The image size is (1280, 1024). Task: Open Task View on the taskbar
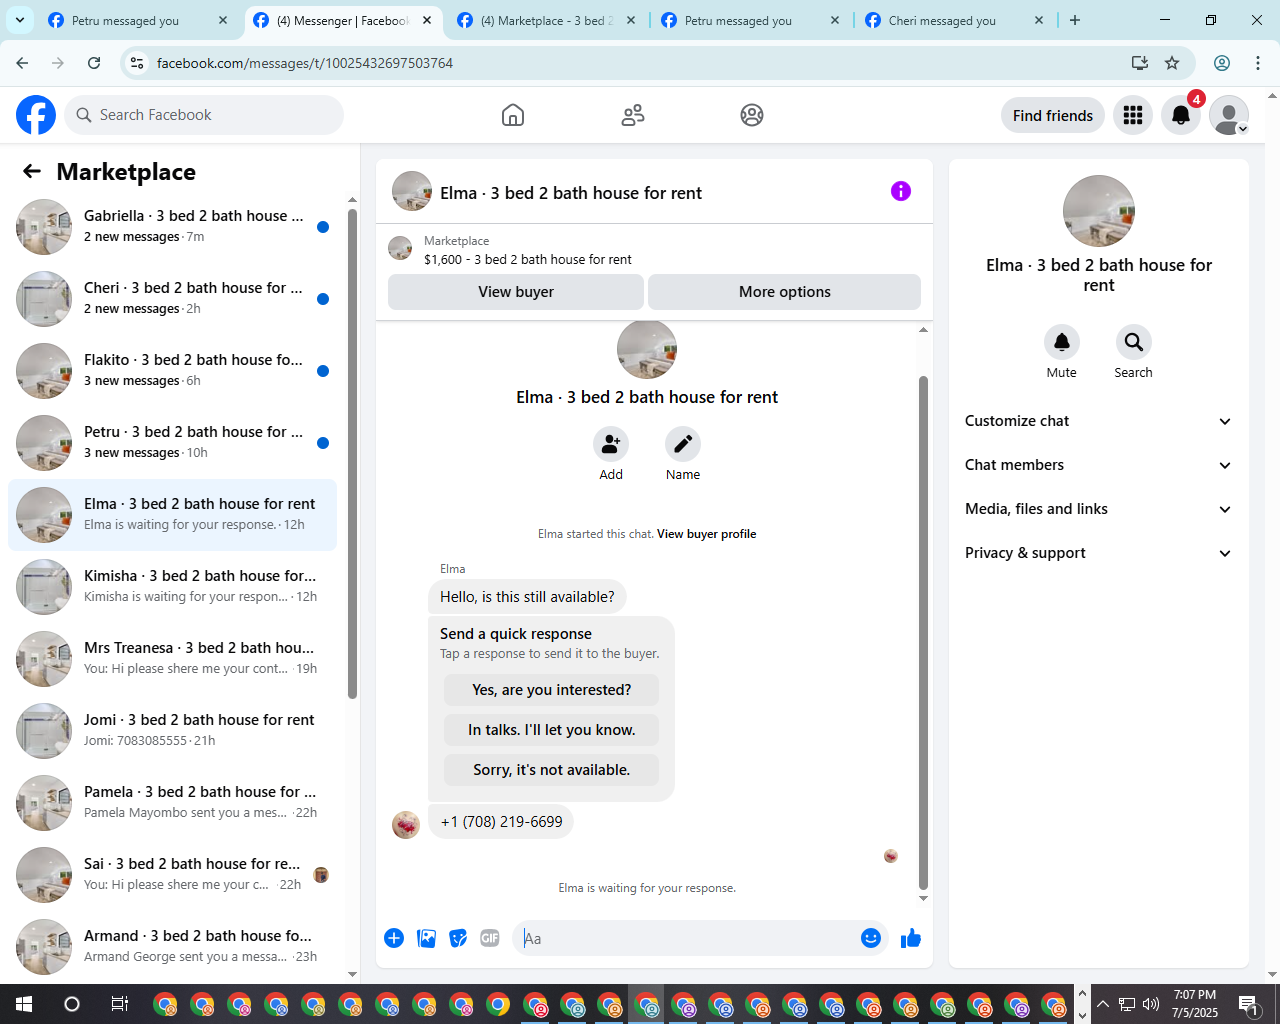(119, 1004)
